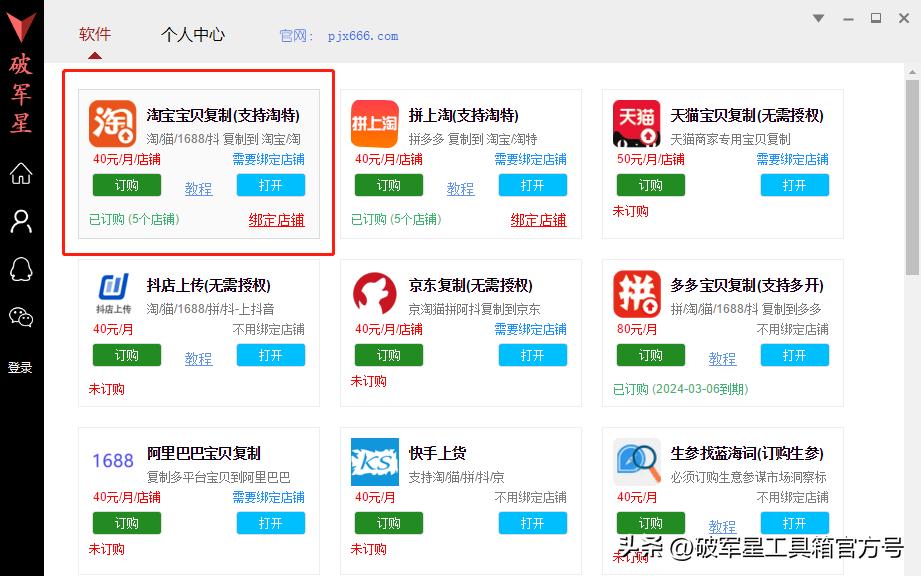Click the 拼上淘 app icon
The width and height of the screenshot is (921, 576).
pos(373,123)
